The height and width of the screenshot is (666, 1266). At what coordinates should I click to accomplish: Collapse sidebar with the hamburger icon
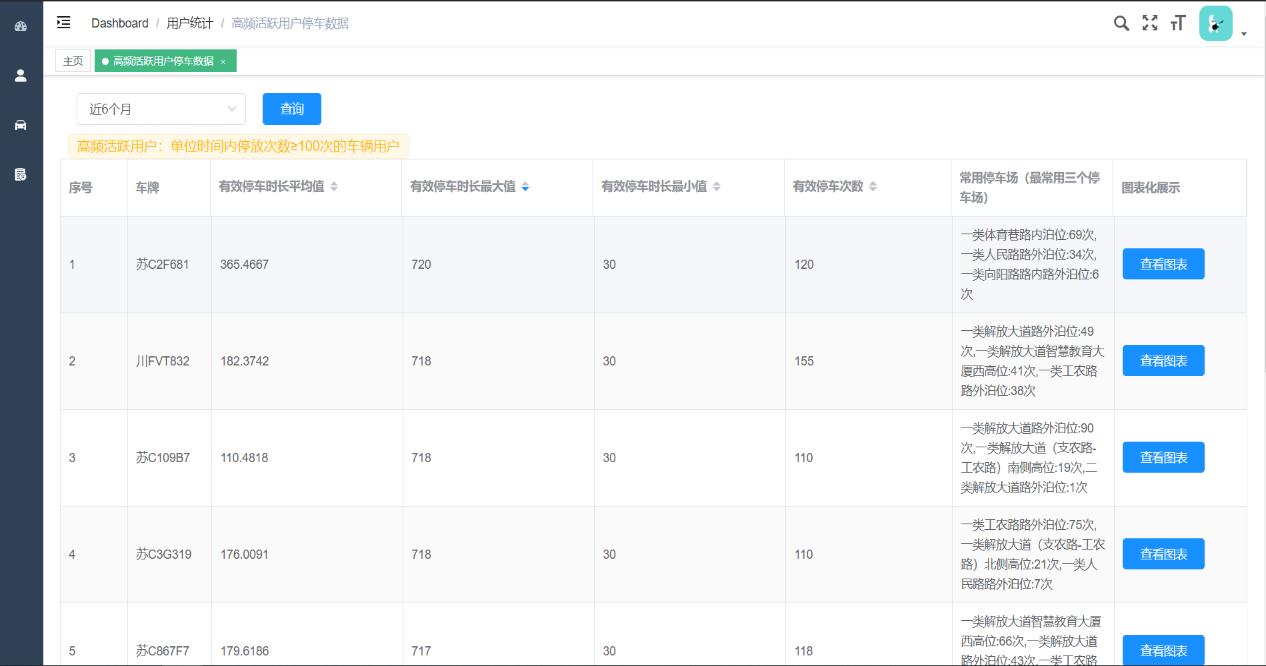(x=64, y=22)
